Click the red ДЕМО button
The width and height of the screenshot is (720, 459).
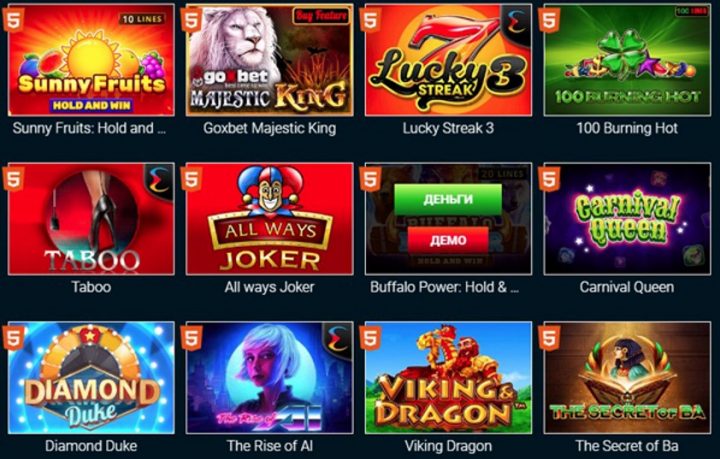tap(448, 240)
